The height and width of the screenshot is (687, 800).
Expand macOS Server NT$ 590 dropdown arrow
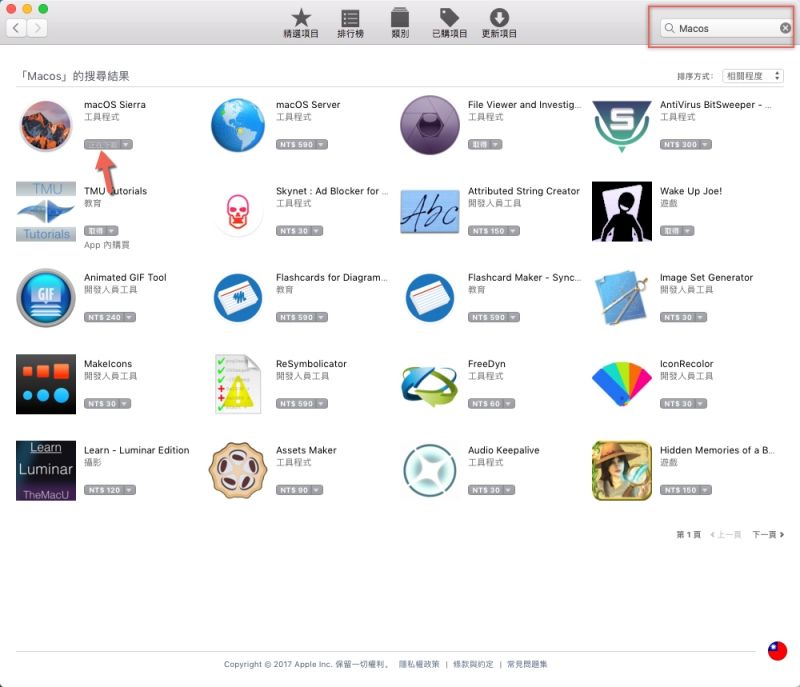[x=321, y=144]
